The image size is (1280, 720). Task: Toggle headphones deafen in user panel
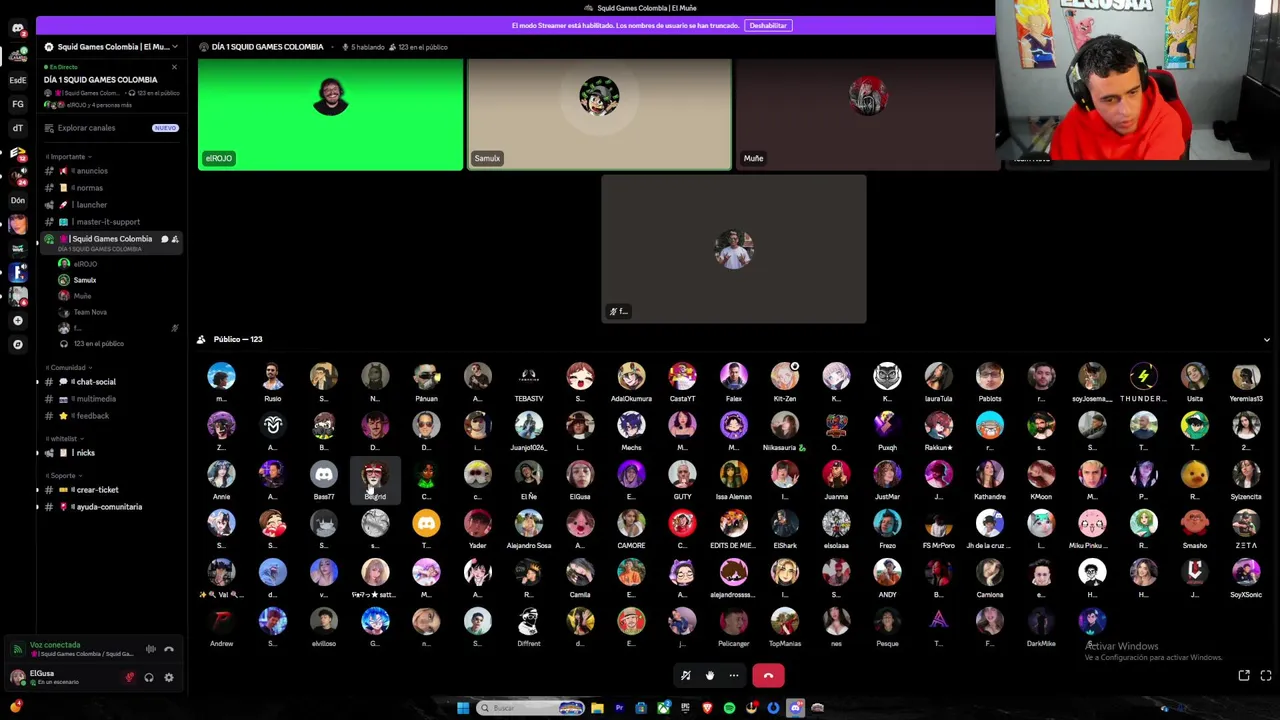(149, 677)
